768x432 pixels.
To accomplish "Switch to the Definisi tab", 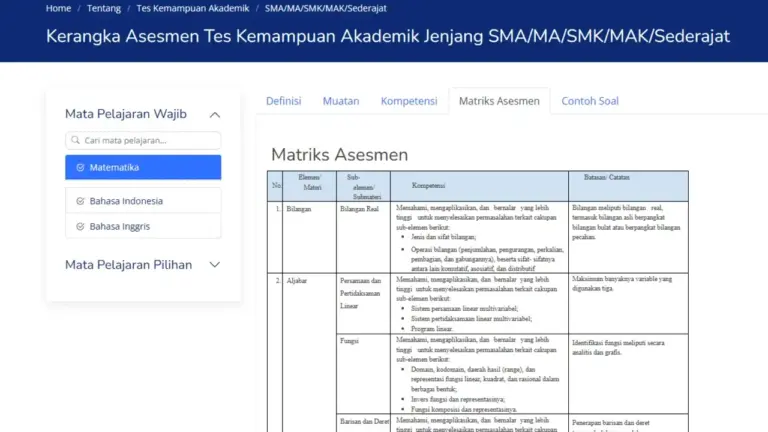I will point(284,101).
